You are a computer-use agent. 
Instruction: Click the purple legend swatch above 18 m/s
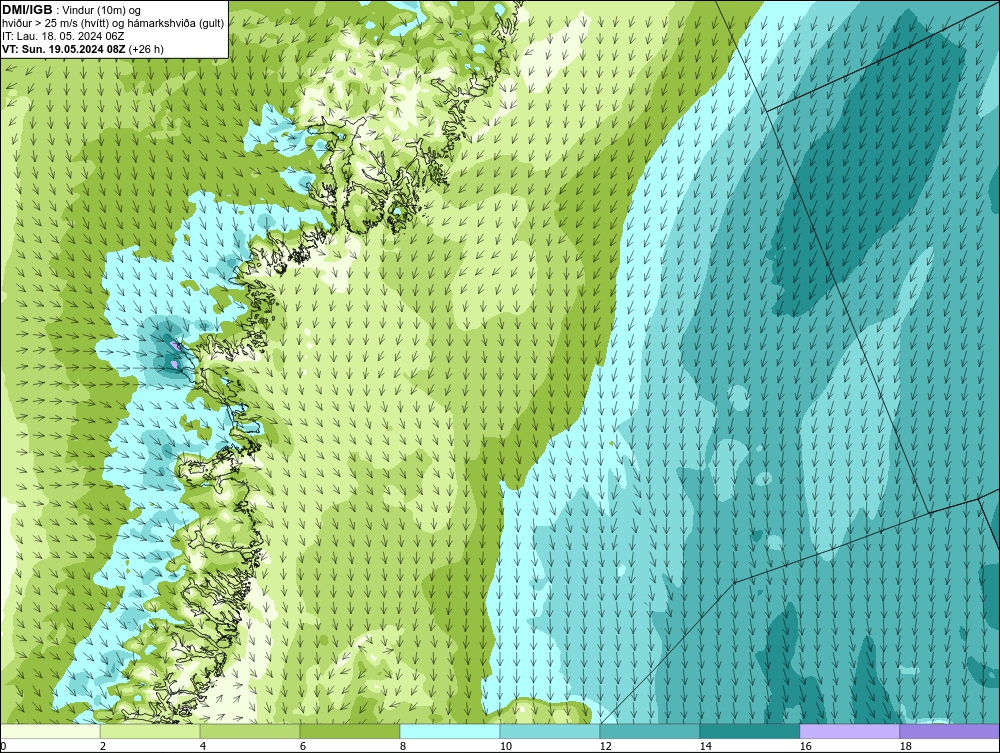click(x=949, y=731)
